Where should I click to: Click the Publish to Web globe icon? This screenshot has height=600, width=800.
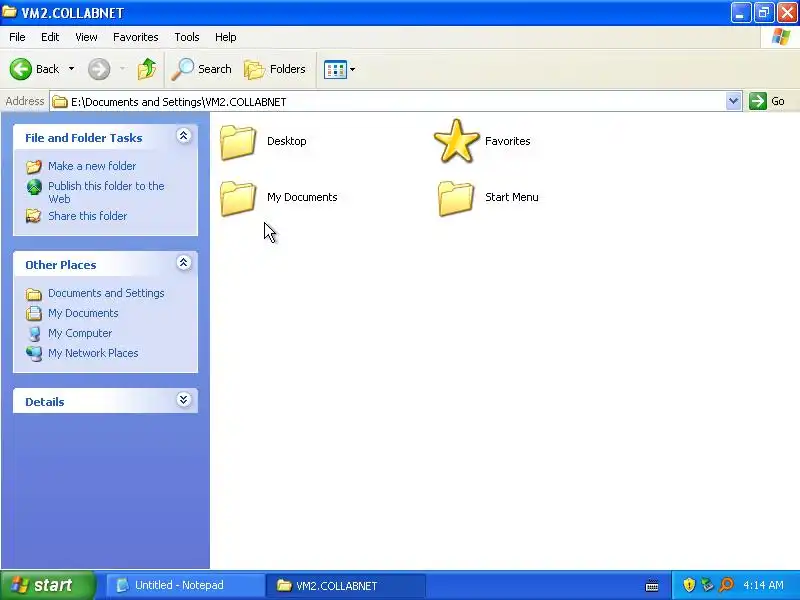34,187
